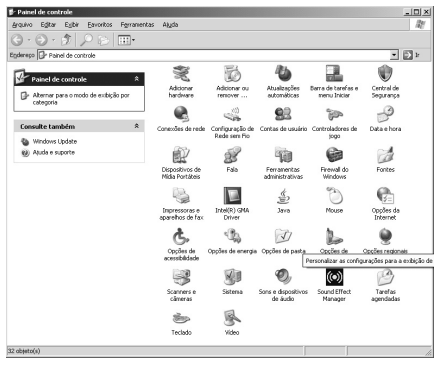Open Opções da Internet icon
The height and width of the screenshot is (367, 443).
(x=385, y=196)
